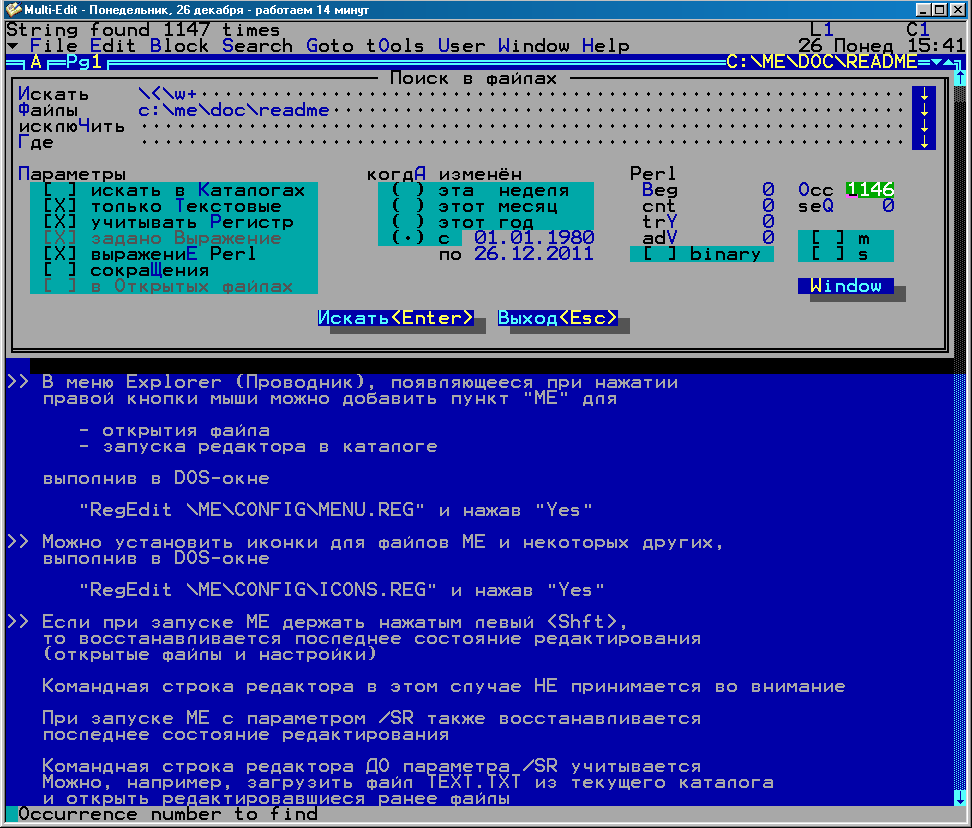Open the Help menu
Screen dimensions: 972x828
(x=606, y=46)
